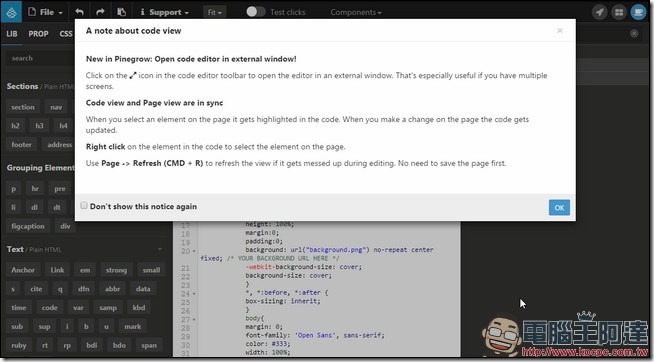This screenshot has height=362, width=654.
Task: Select the ruby element
Action: 19,345
